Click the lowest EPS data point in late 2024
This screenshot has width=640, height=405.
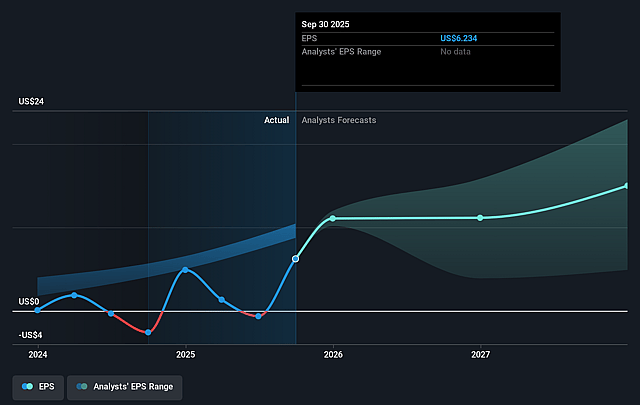[148, 332]
